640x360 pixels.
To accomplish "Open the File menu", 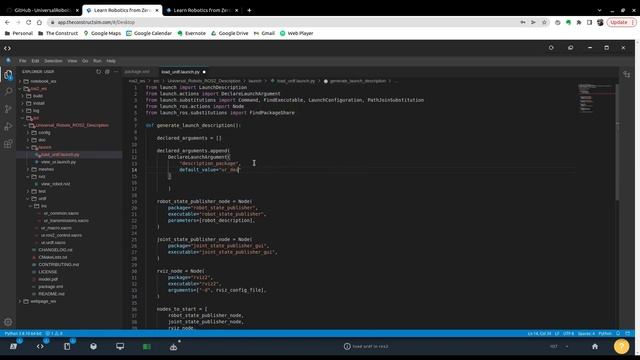I will (x=22, y=61).
